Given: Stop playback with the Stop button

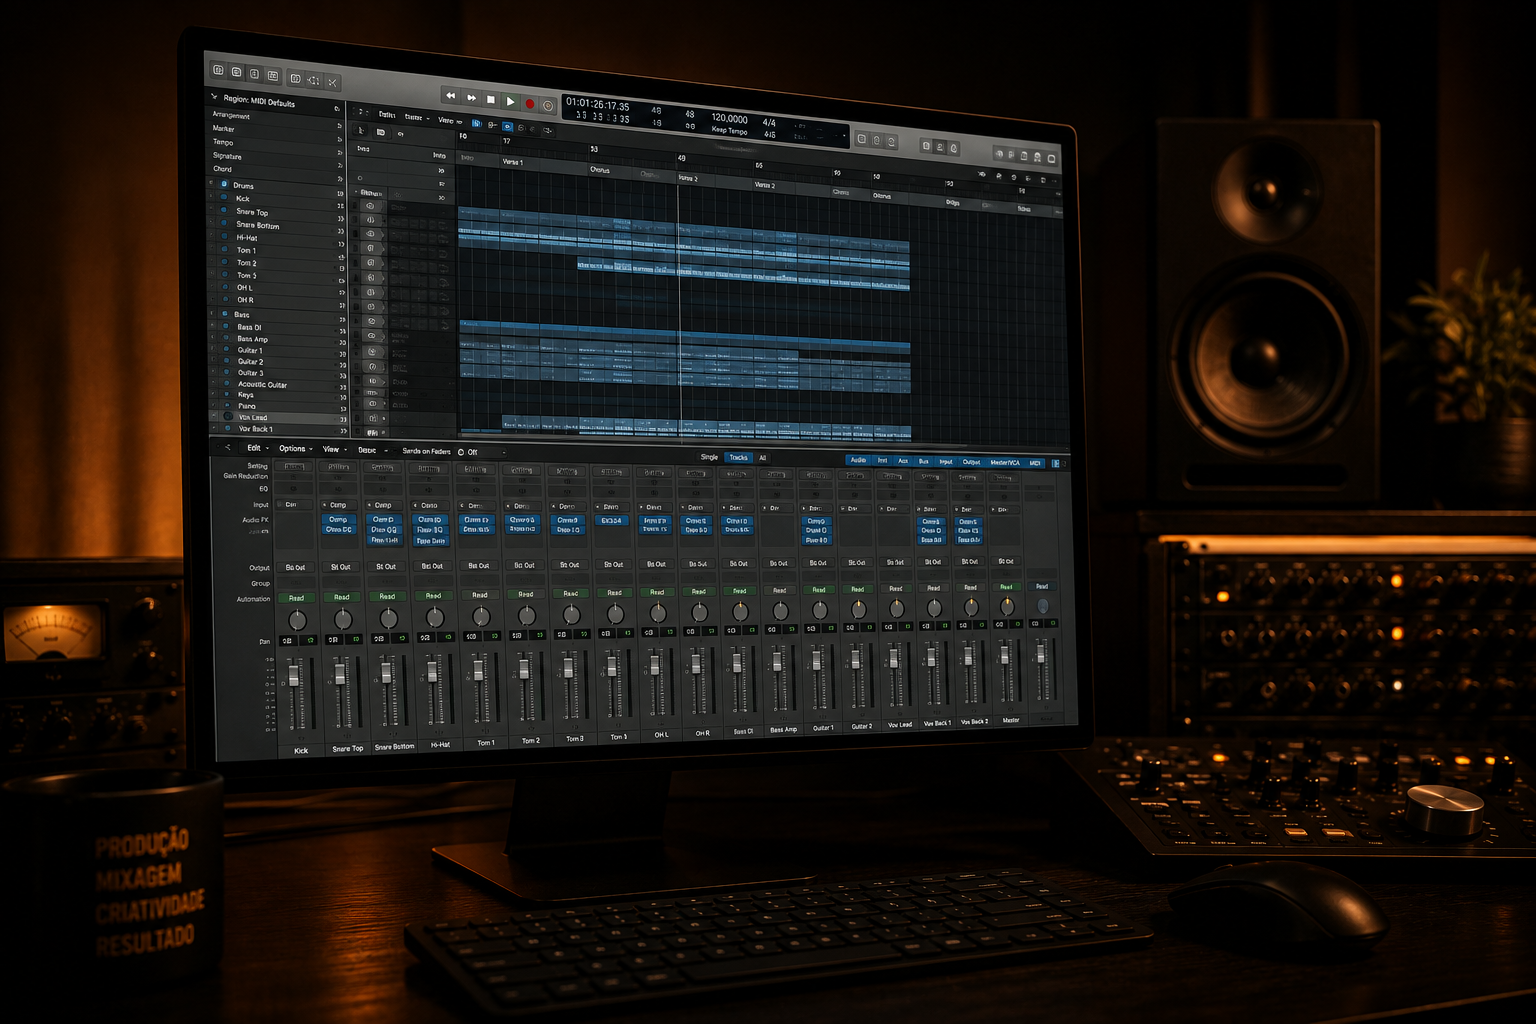Looking at the screenshot, I should pyautogui.click(x=491, y=99).
